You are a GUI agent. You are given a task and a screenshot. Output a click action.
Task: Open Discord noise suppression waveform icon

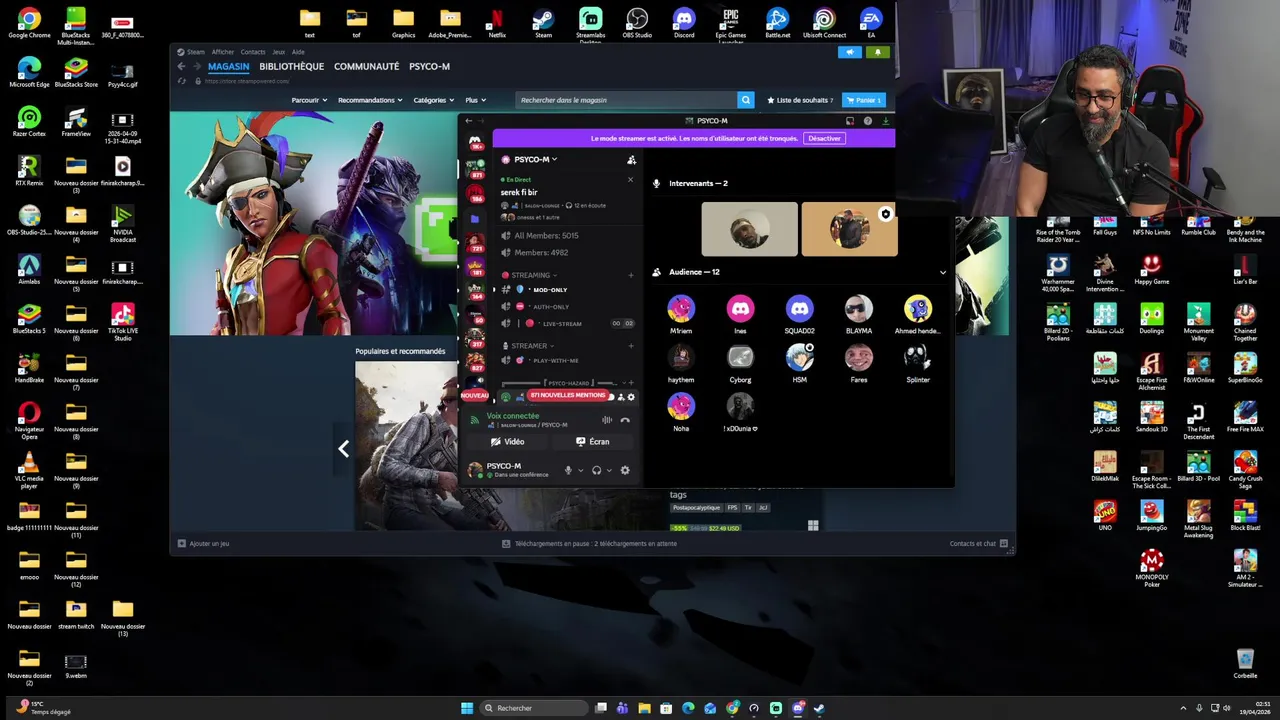coord(607,420)
